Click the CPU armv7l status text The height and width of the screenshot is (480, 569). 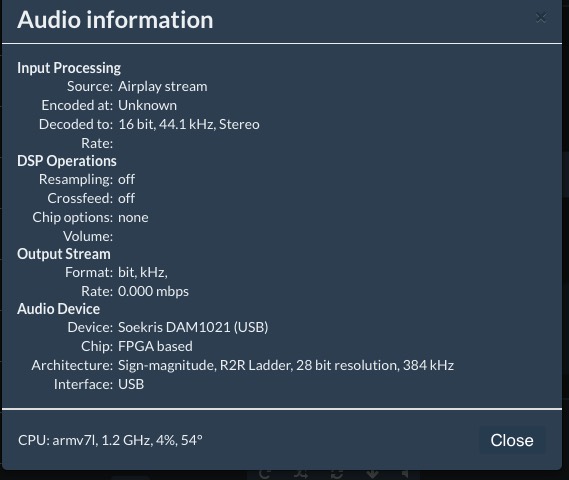tap(110, 440)
